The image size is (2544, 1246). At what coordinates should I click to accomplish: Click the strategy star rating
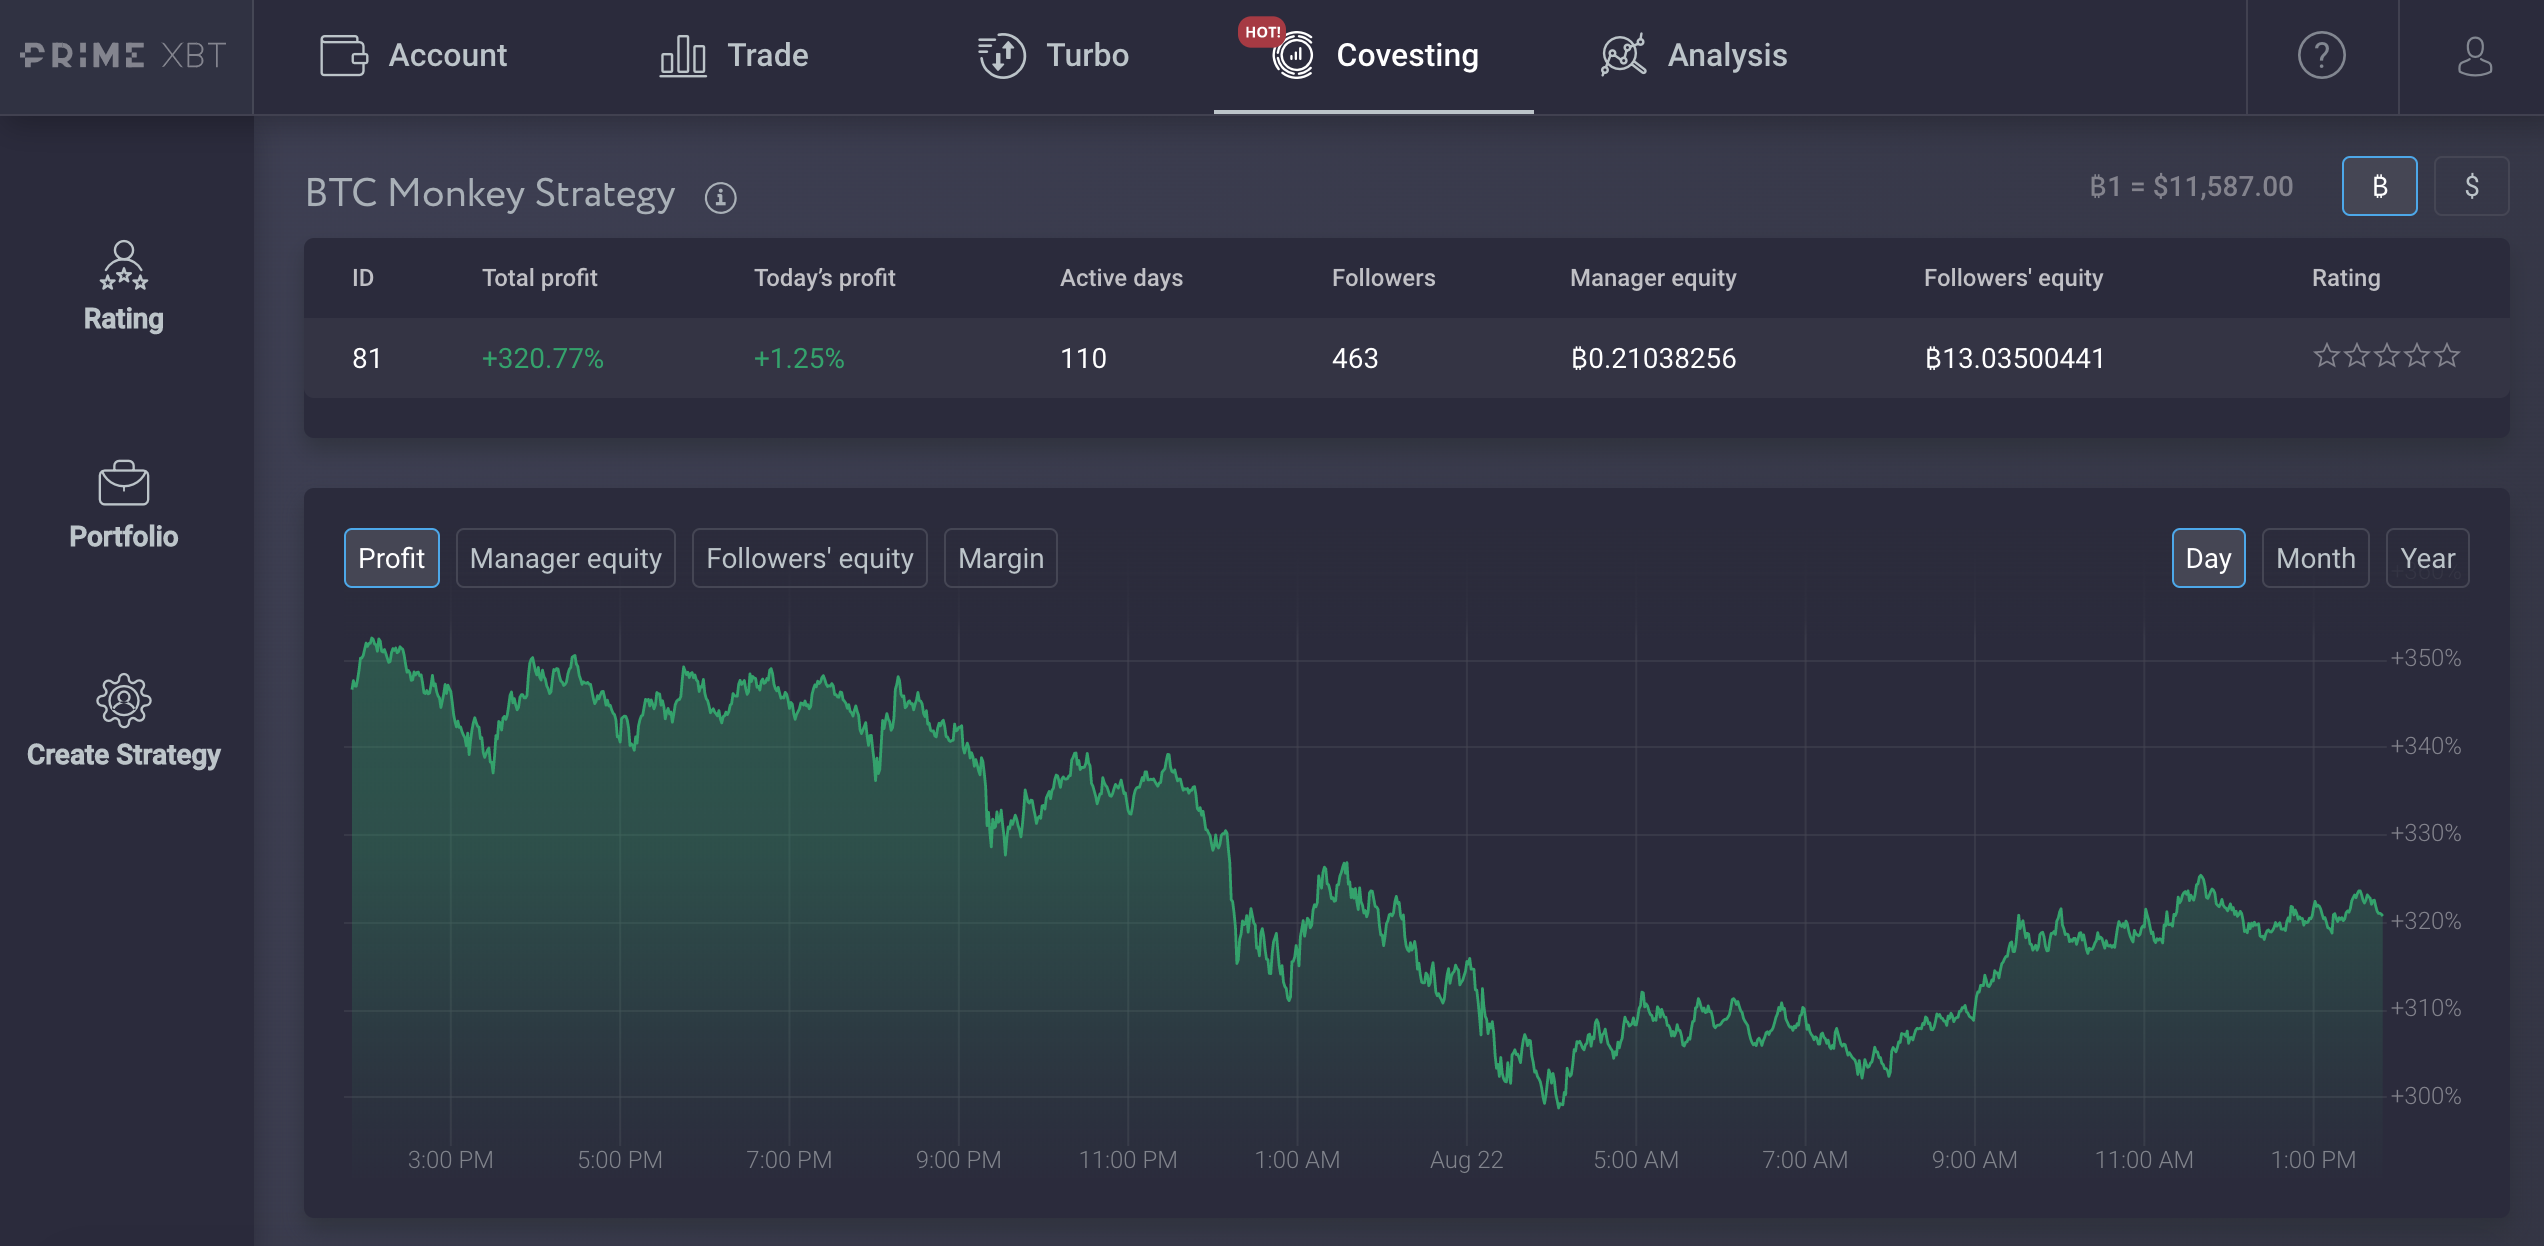point(2386,356)
